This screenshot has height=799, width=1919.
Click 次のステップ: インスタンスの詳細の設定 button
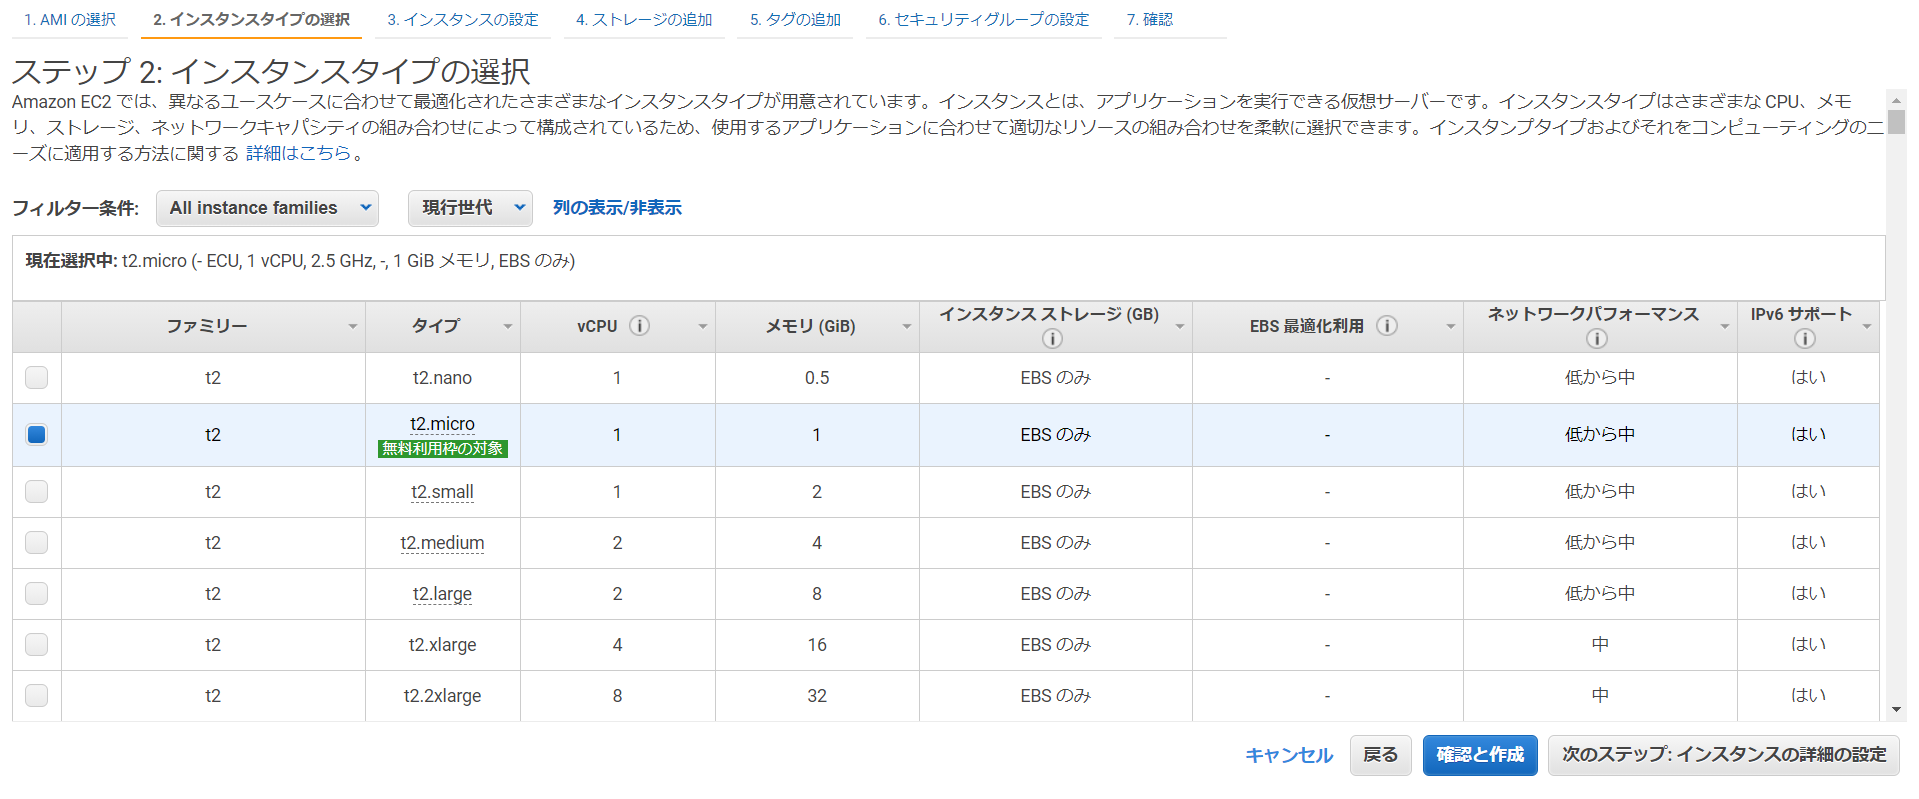(x=1724, y=755)
